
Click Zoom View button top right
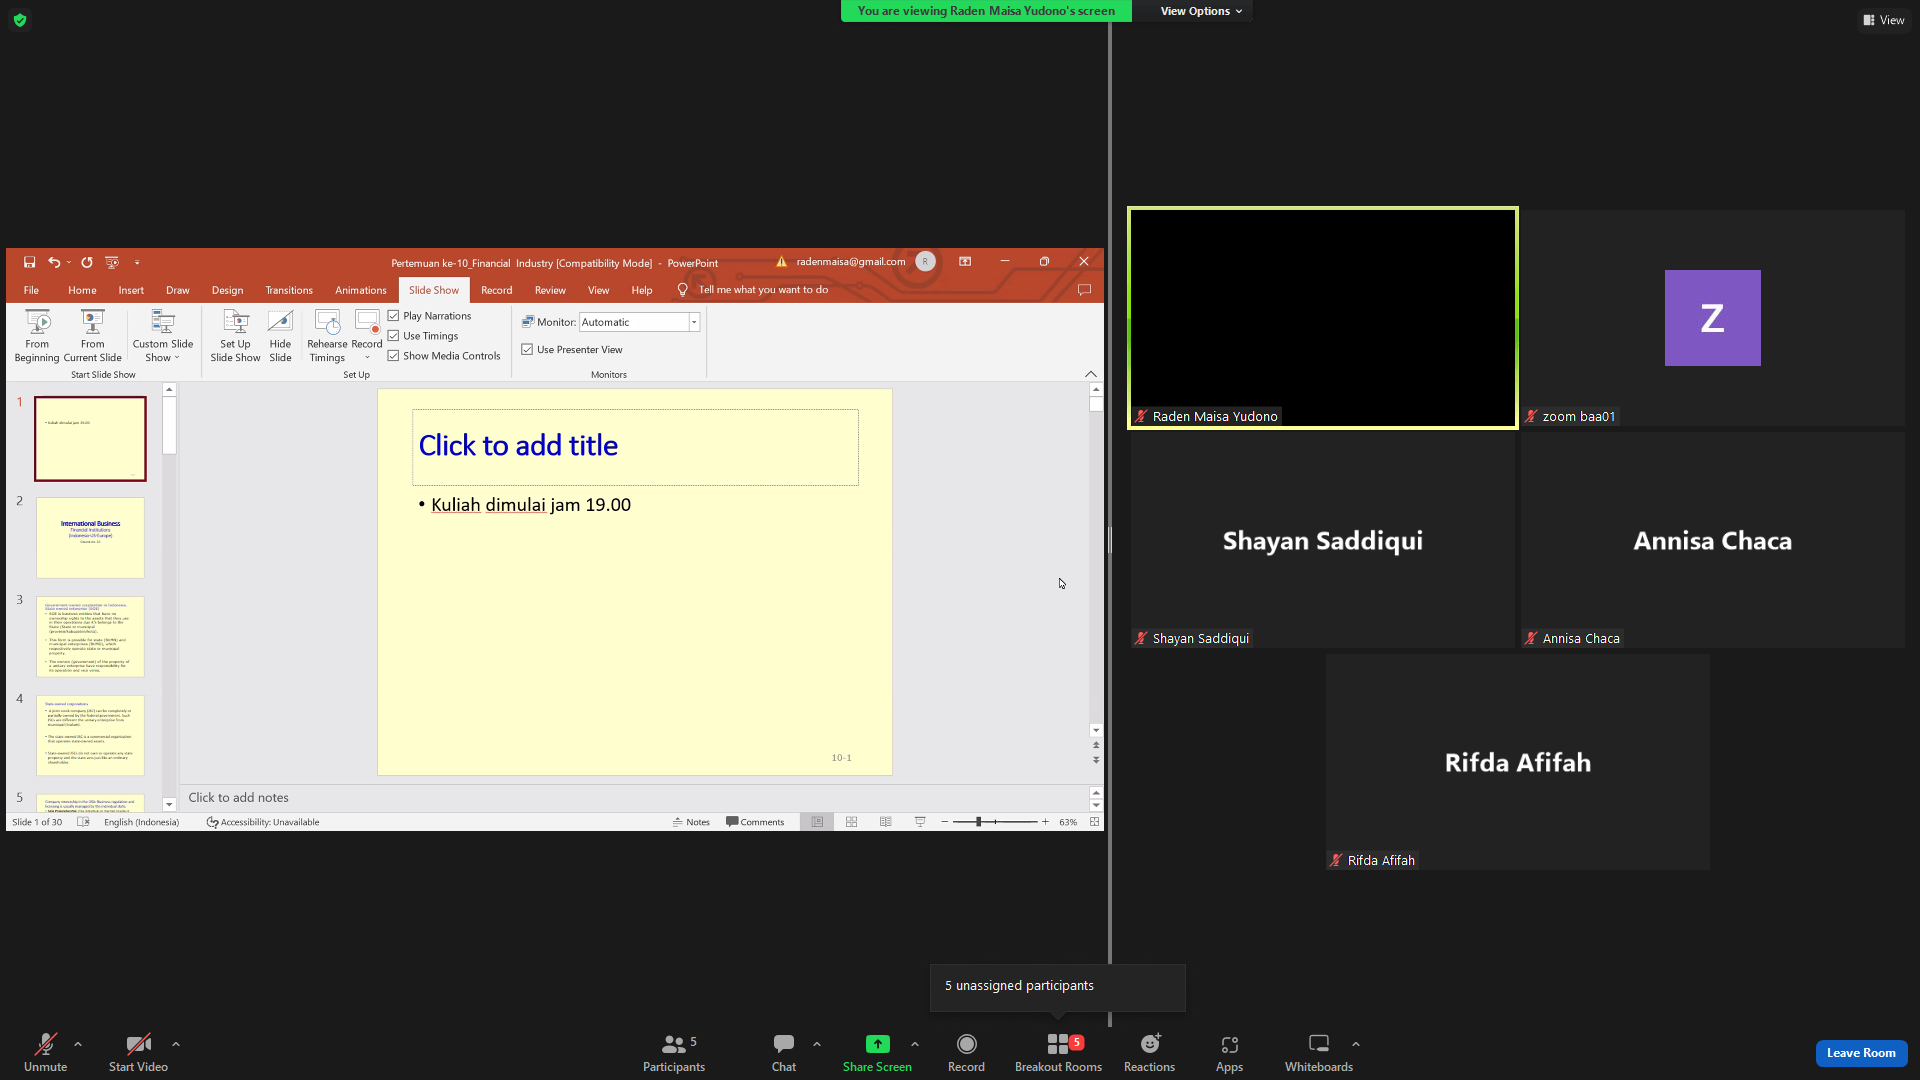coord(1883,20)
